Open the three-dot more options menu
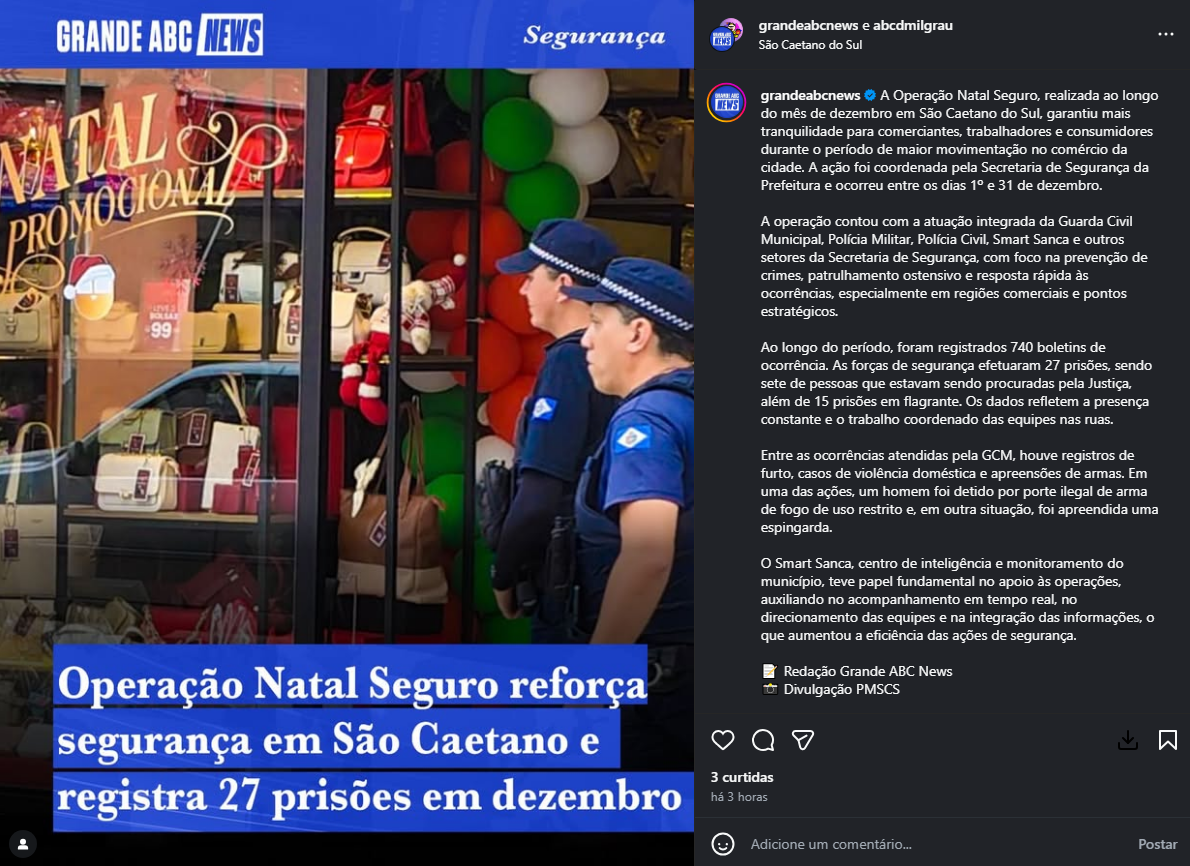This screenshot has width=1190, height=866. pyautogui.click(x=1166, y=34)
